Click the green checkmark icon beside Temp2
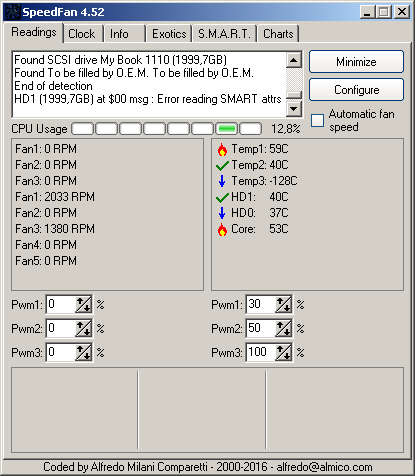The image size is (415, 476). (x=222, y=165)
